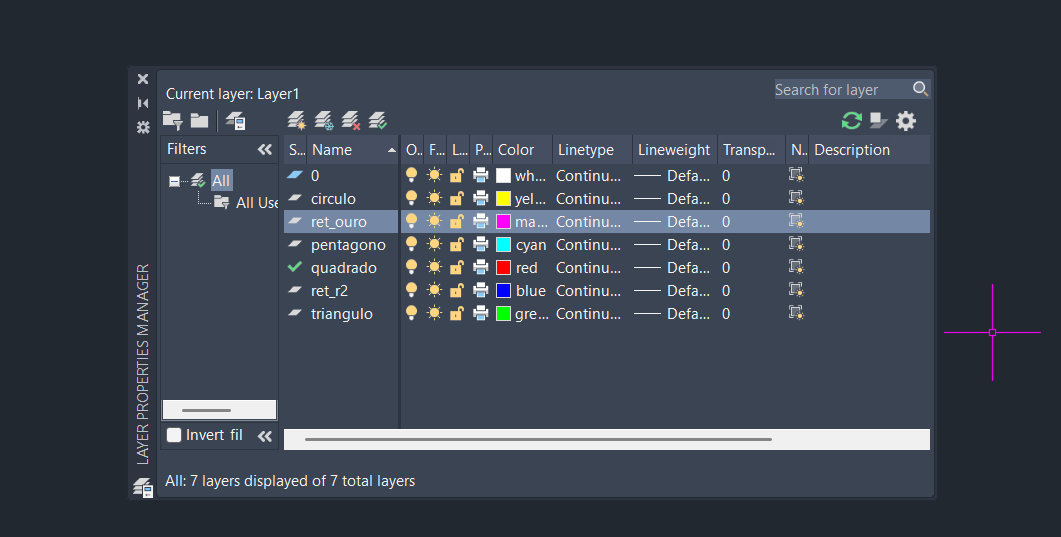This screenshot has height=537, width=1061.
Task: Click the New Layer icon
Action: (297, 121)
